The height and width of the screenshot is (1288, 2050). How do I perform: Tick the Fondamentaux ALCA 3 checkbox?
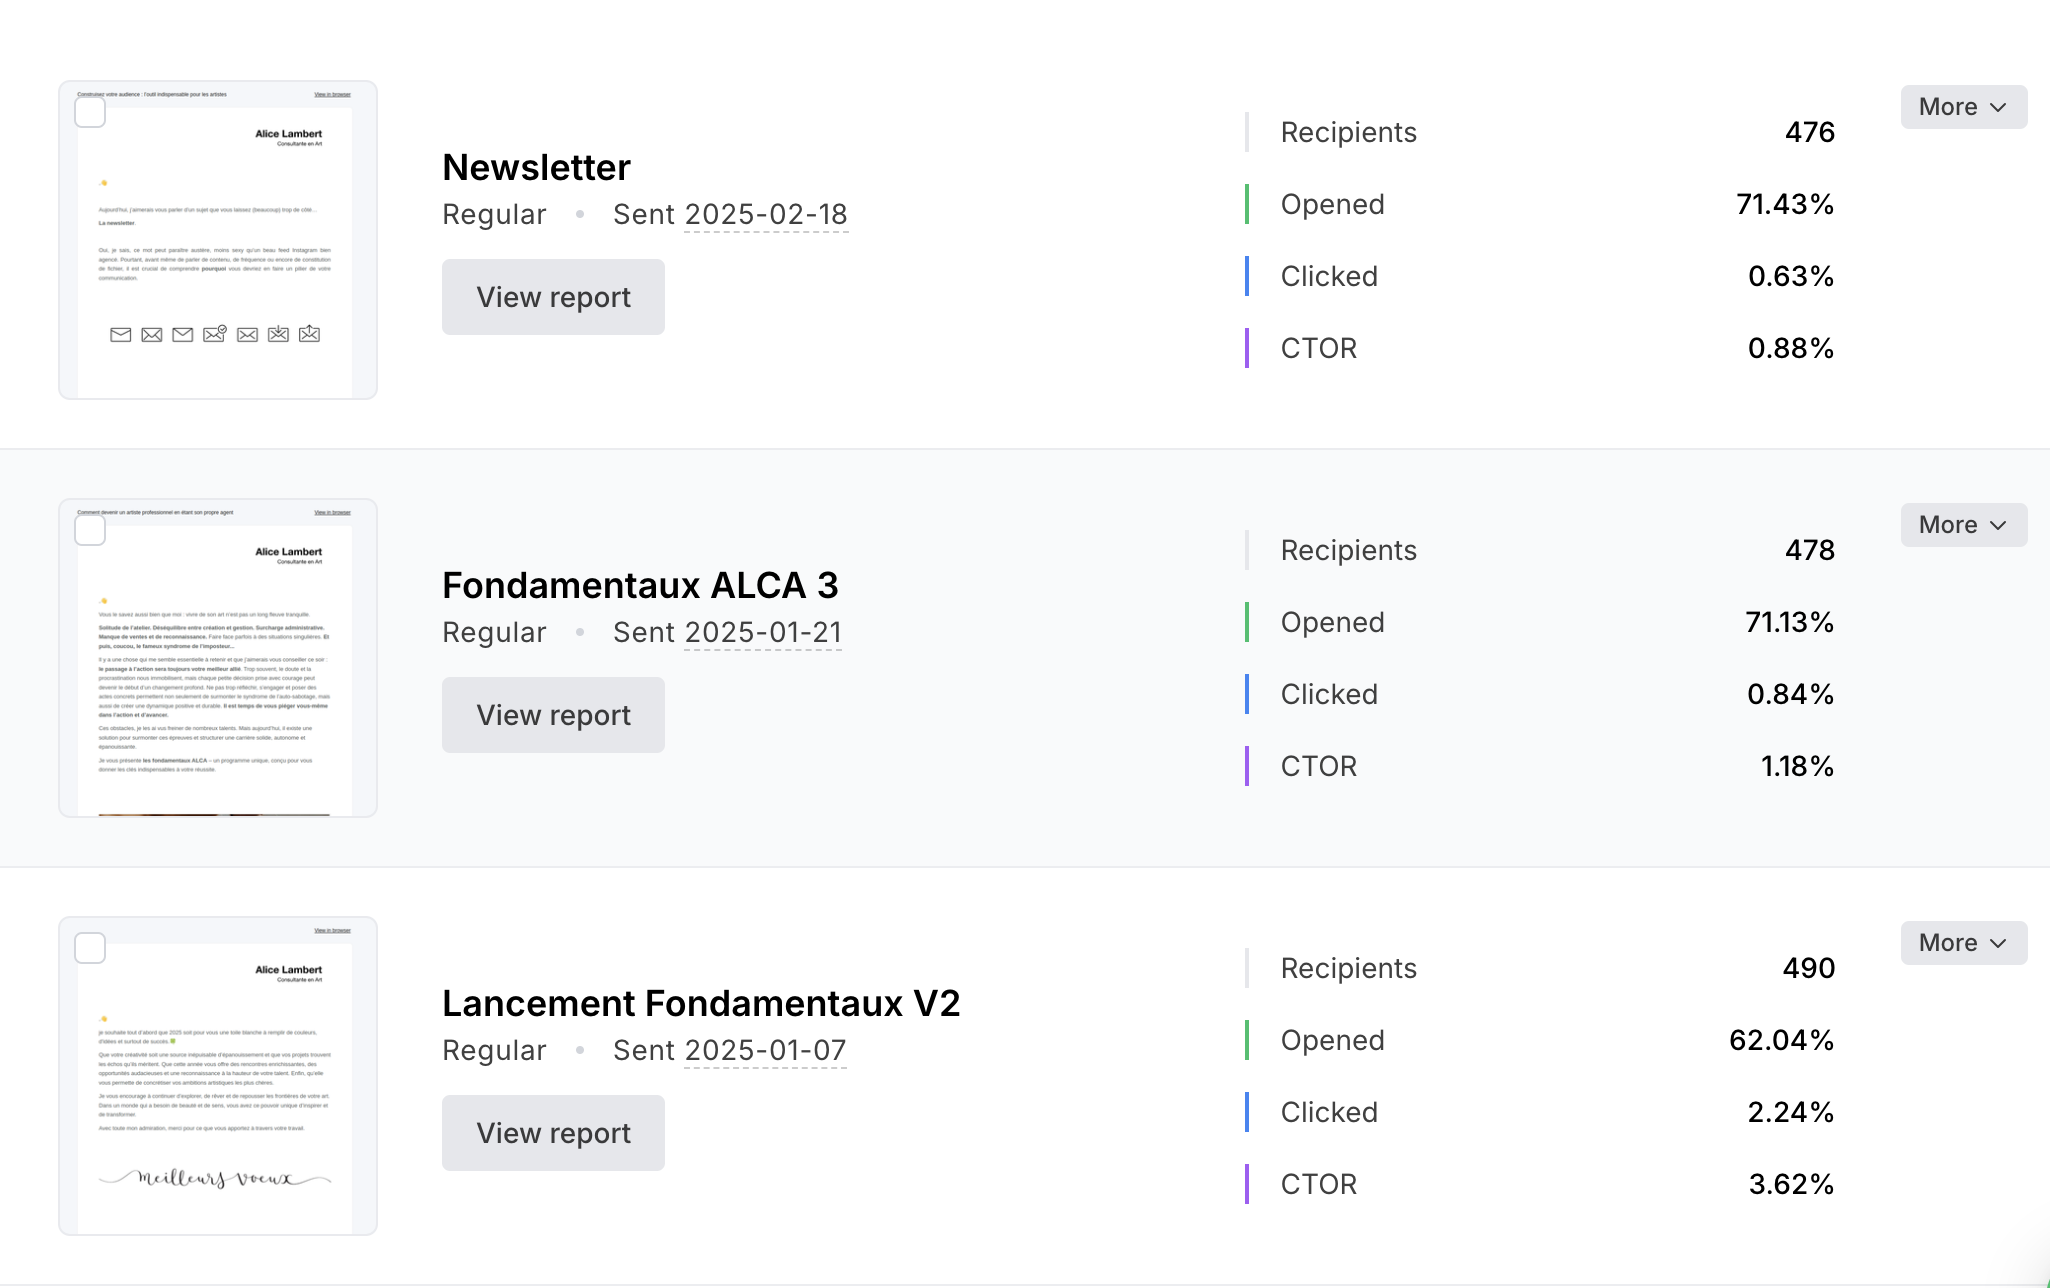click(x=90, y=530)
